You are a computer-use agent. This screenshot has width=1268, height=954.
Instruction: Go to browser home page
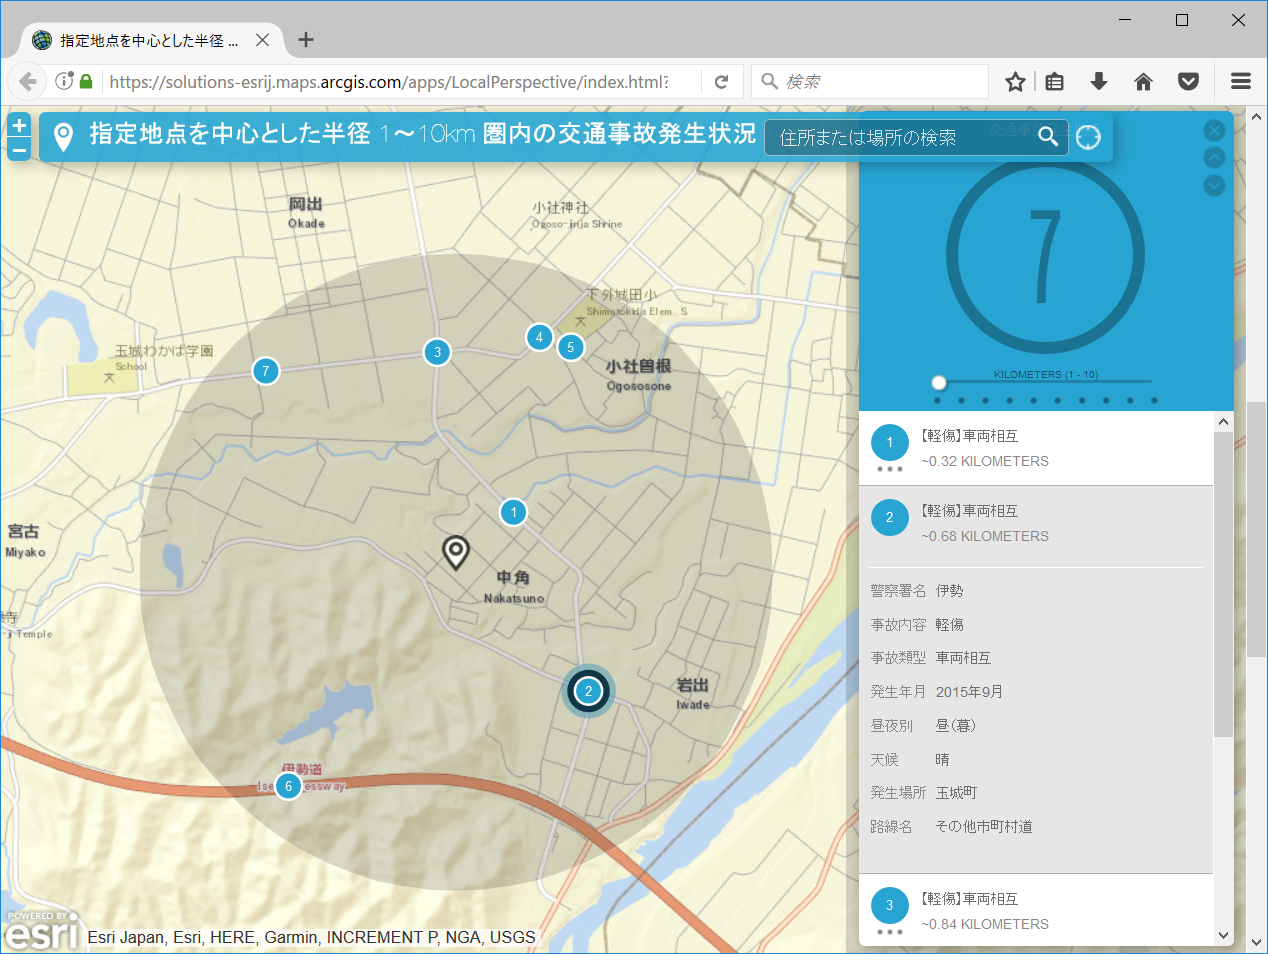pos(1143,82)
